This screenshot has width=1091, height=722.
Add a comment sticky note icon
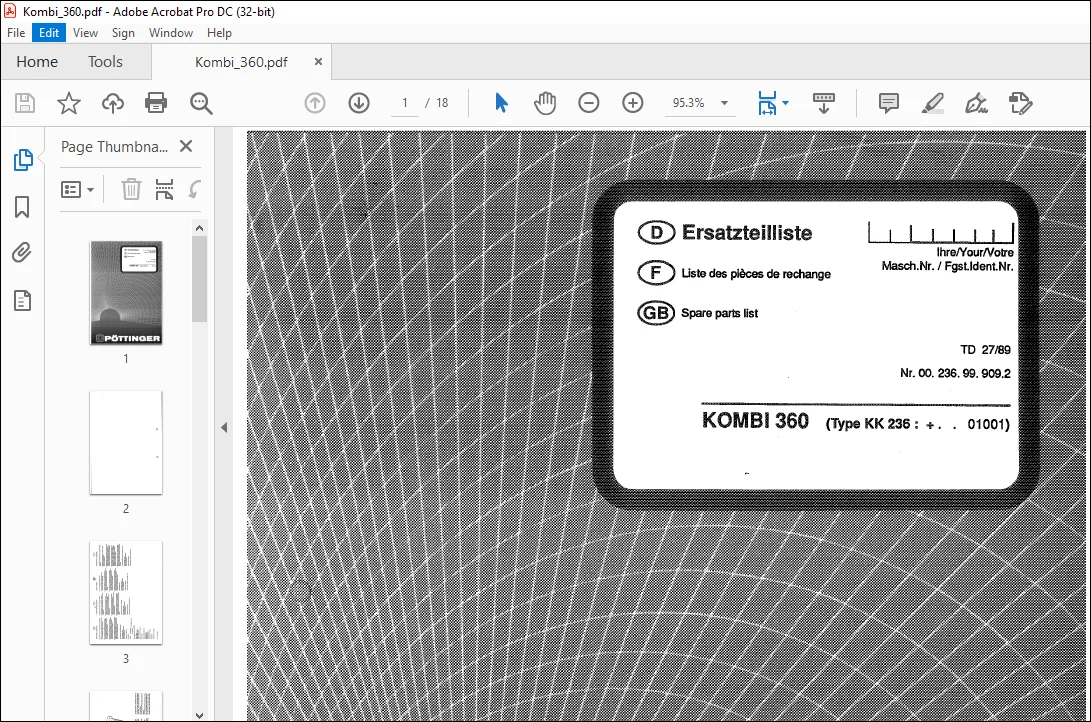click(x=889, y=103)
